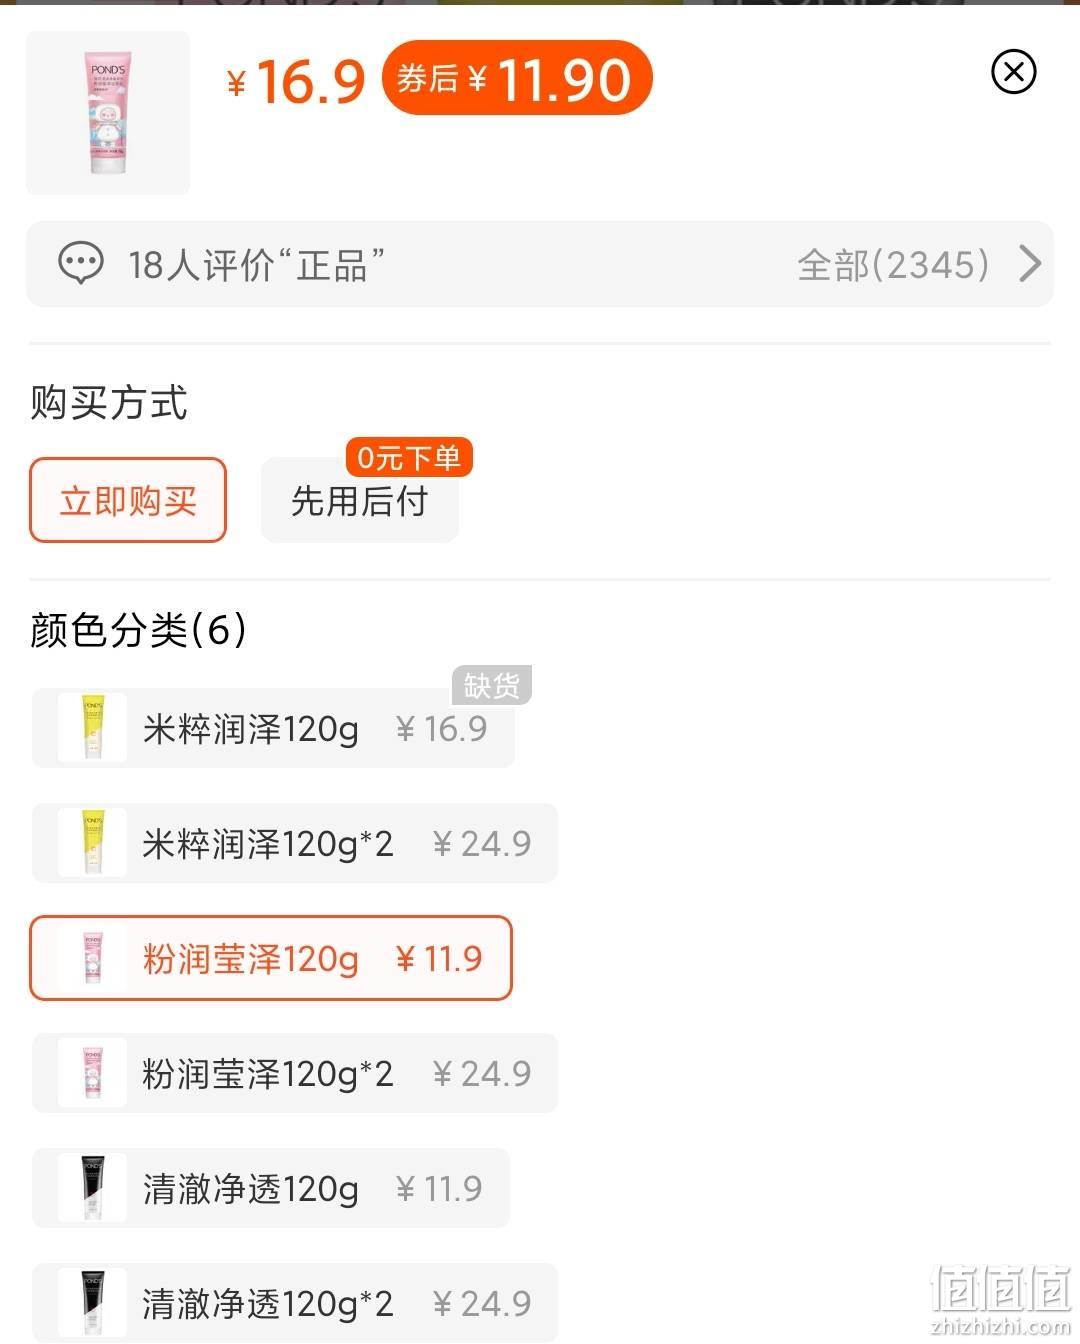
Task: Tap the 0元下单 badge
Action: 409,458
